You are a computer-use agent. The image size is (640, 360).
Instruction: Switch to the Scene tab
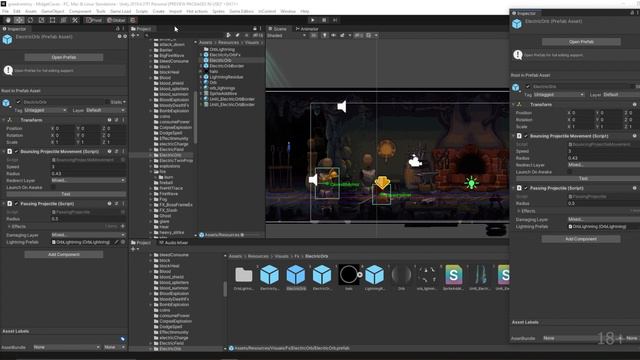(278, 29)
